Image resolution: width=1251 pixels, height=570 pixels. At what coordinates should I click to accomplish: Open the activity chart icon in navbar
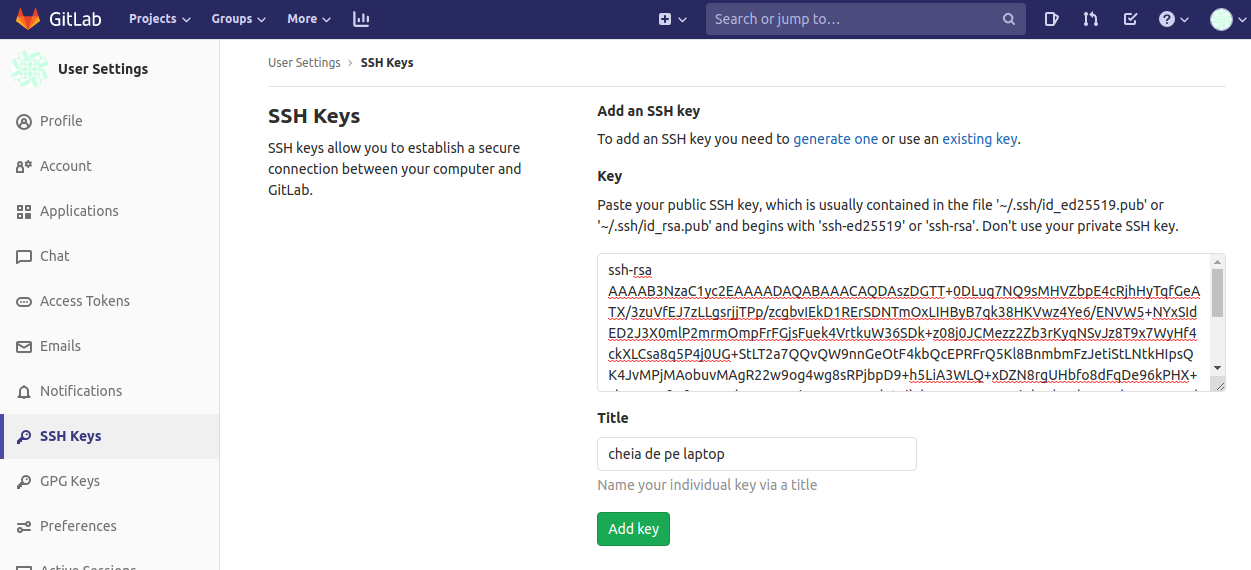click(361, 19)
